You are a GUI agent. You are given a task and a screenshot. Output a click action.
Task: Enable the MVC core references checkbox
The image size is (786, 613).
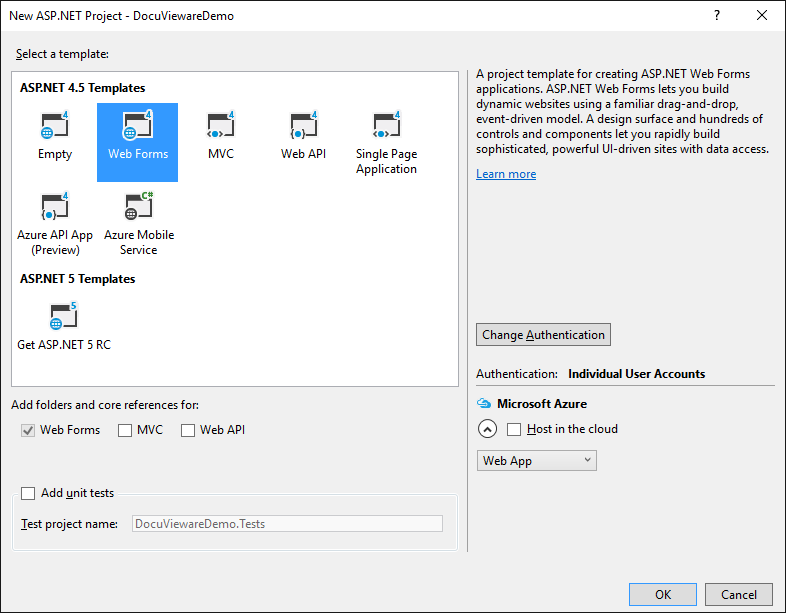pos(125,431)
